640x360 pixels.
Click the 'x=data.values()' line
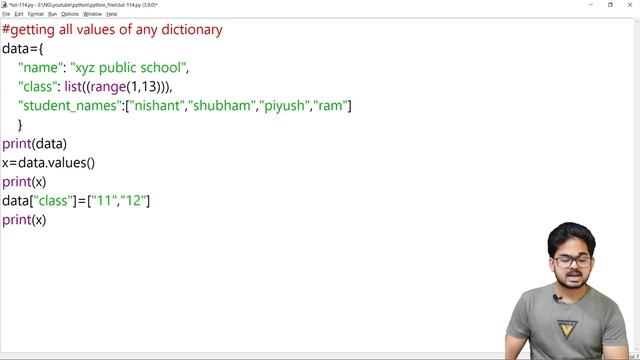(x=48, y=163)
